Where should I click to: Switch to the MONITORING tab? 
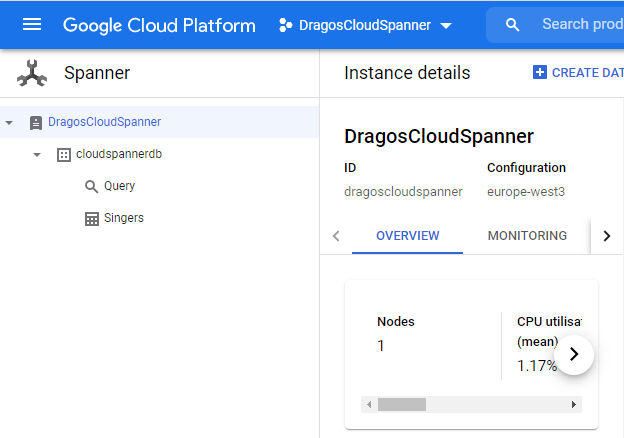tap(527, 236)
